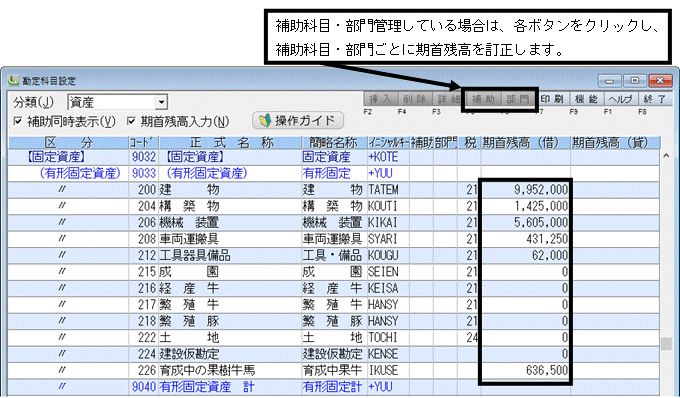Click the 補助 toolbar button
Viewport: 680px width, 398px height.
coord(483,99)
